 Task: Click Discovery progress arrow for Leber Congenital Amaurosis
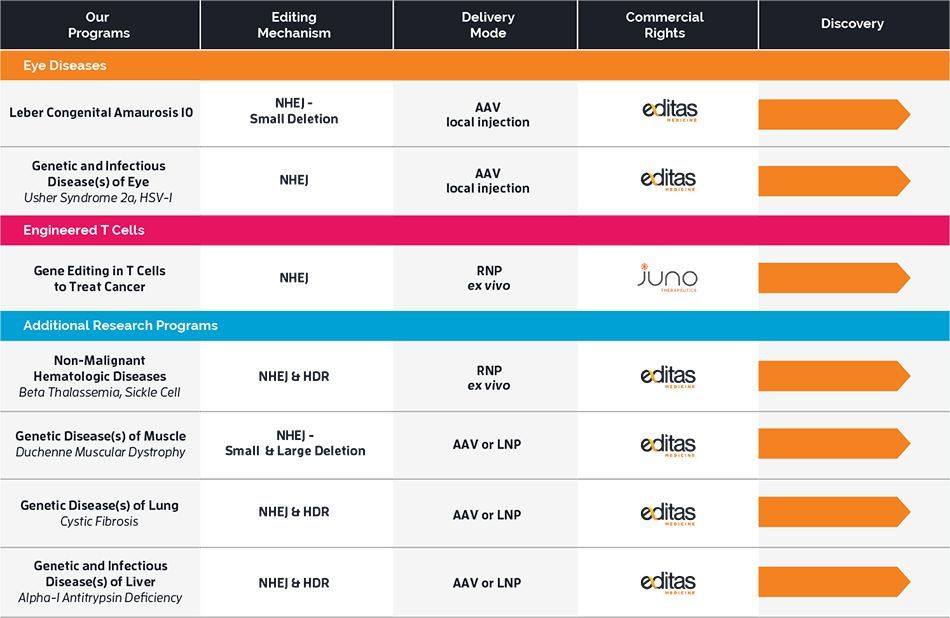[833, 114]
